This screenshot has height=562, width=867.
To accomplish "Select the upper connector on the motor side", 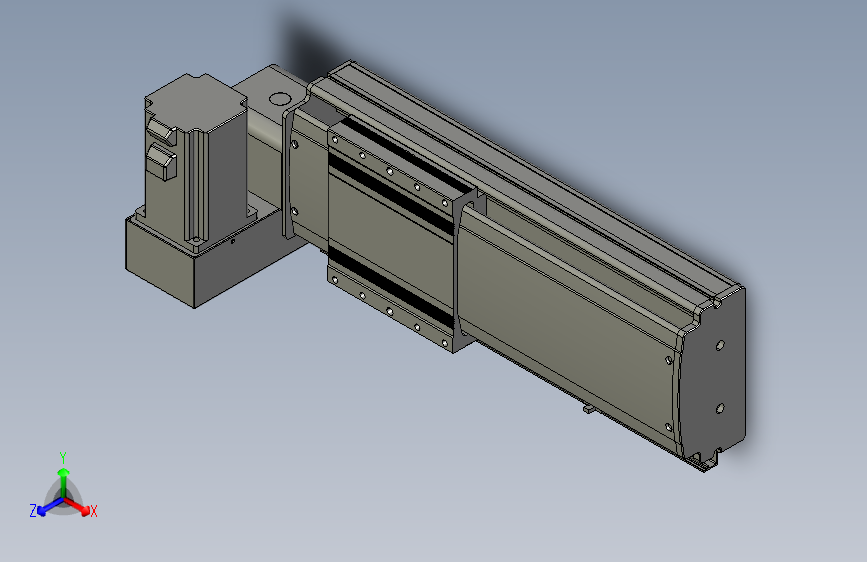I will click(160, 131).
